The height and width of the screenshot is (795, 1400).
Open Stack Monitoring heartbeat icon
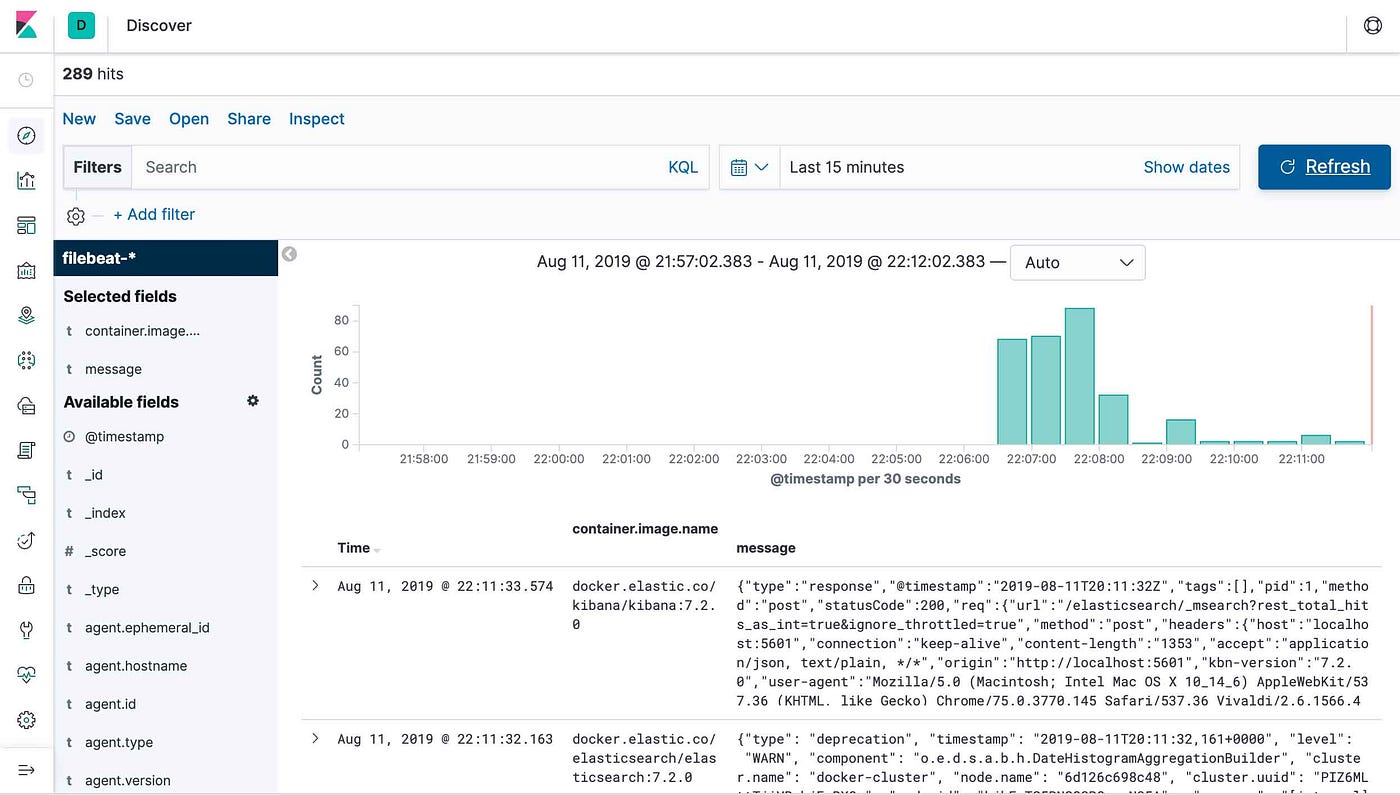pos(26,673)
